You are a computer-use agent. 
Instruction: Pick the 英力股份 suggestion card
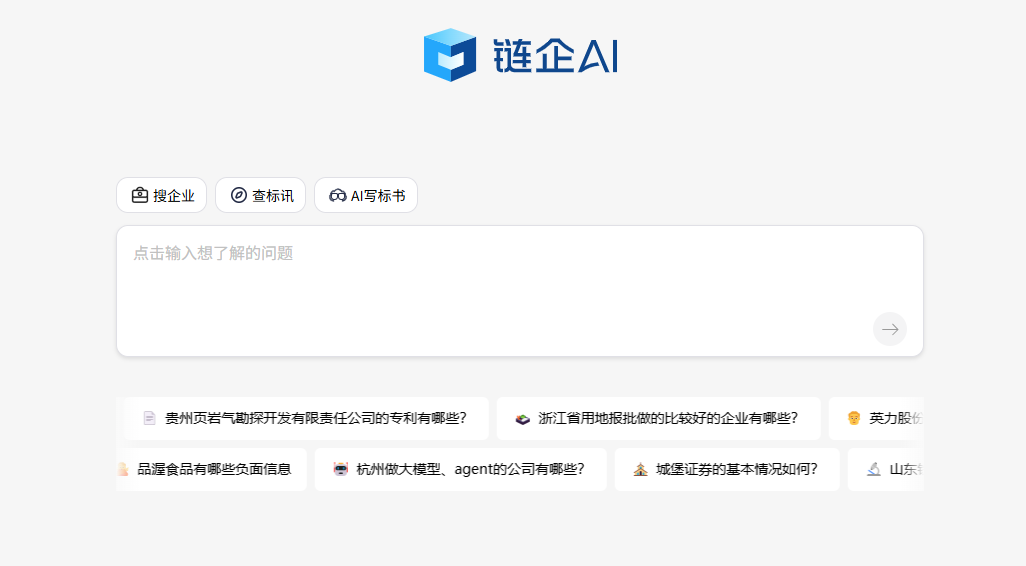pos(876,418)
